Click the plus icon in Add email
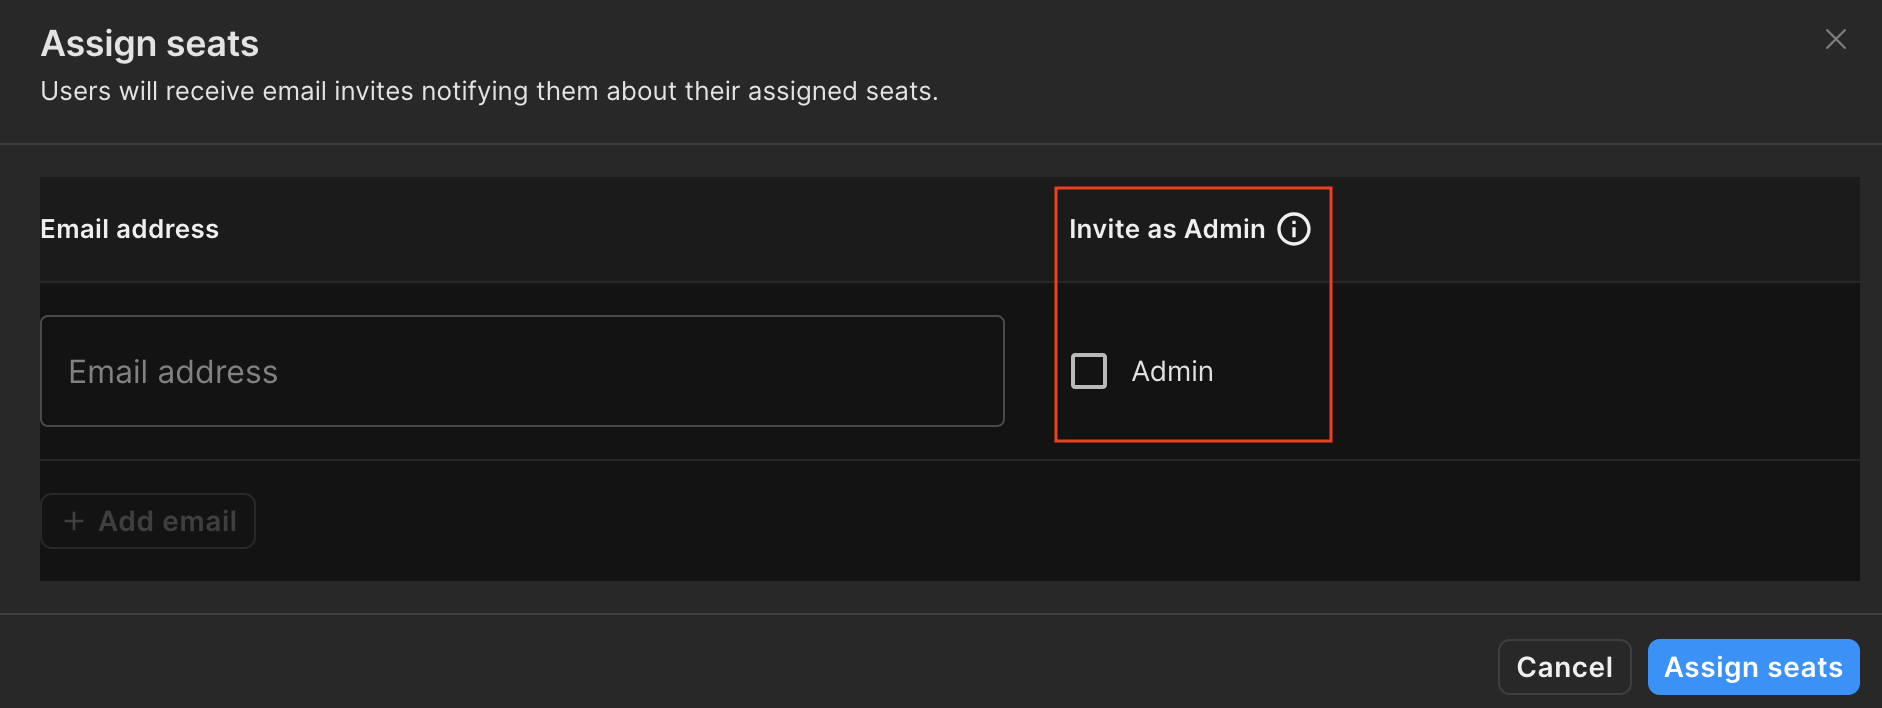Screen dimensions: 1882x708 point(74,521)
